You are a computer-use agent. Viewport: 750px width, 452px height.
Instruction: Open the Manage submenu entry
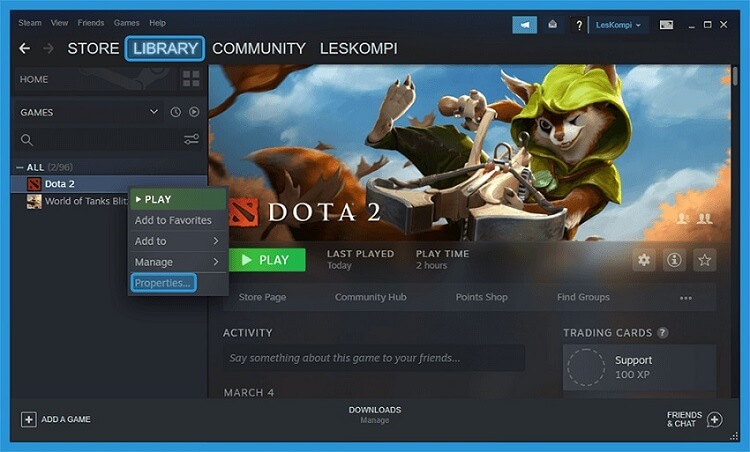coord(177,262)
